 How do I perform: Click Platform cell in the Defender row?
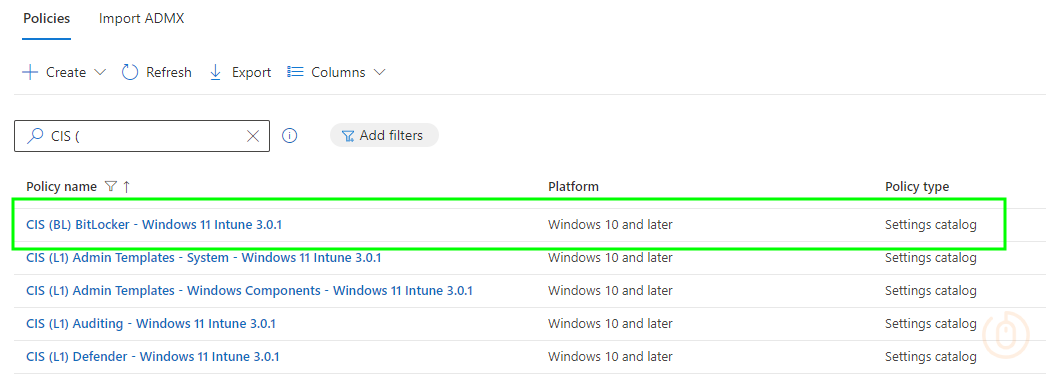point(610,357)
